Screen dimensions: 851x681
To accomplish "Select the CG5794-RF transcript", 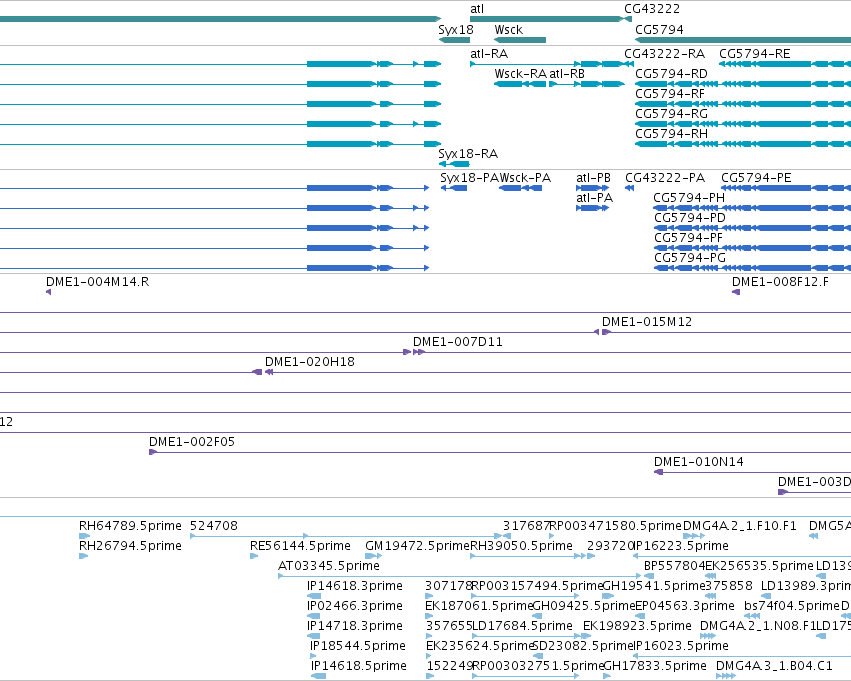I will pyautogui.click(x=743, y=104).
